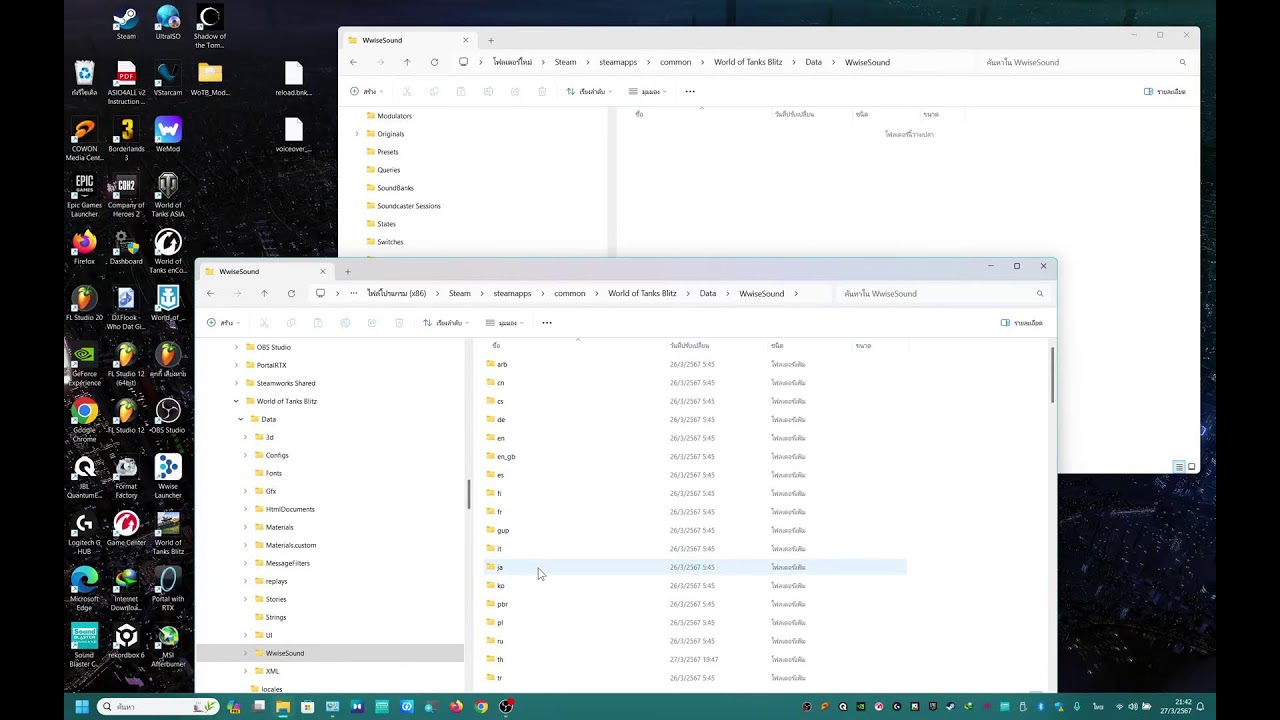
Task: Click Data in the front window breadcrumb
Action: coord(708,294)
